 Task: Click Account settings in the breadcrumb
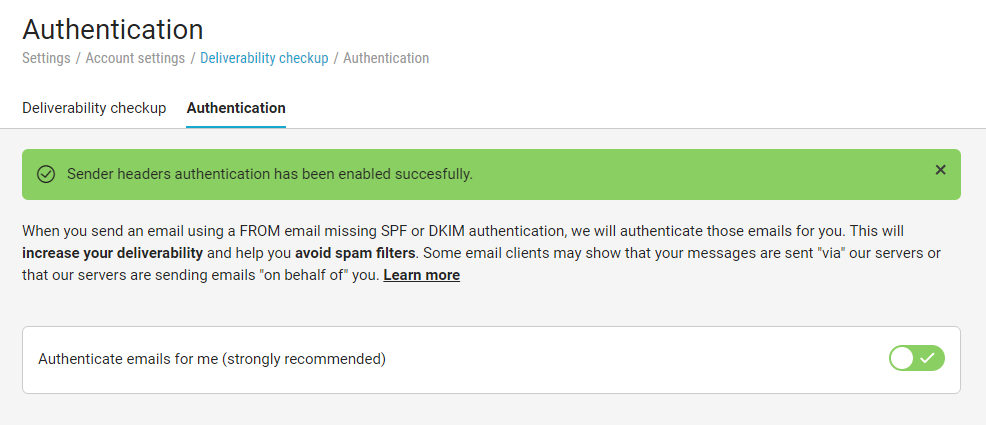coord(135,58)
